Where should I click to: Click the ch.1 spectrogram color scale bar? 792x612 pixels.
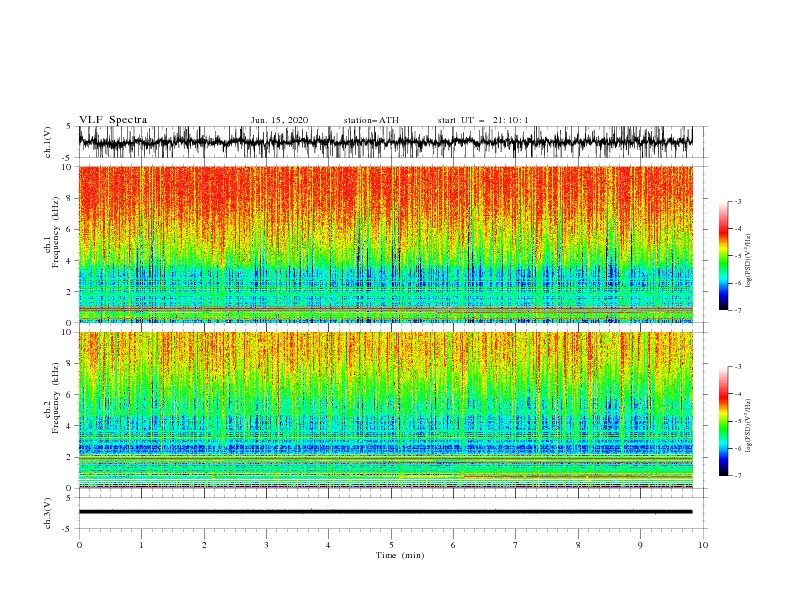point(723,256)
